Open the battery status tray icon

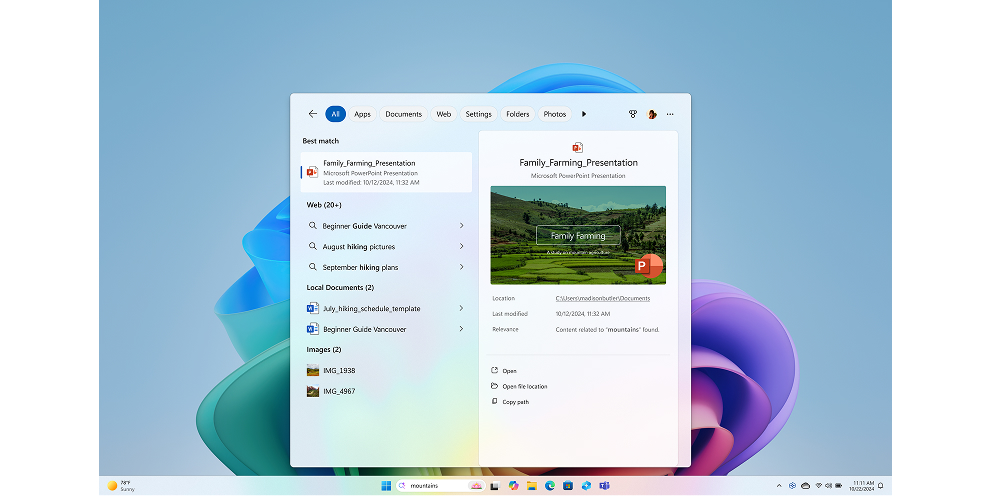coord(839,486)
